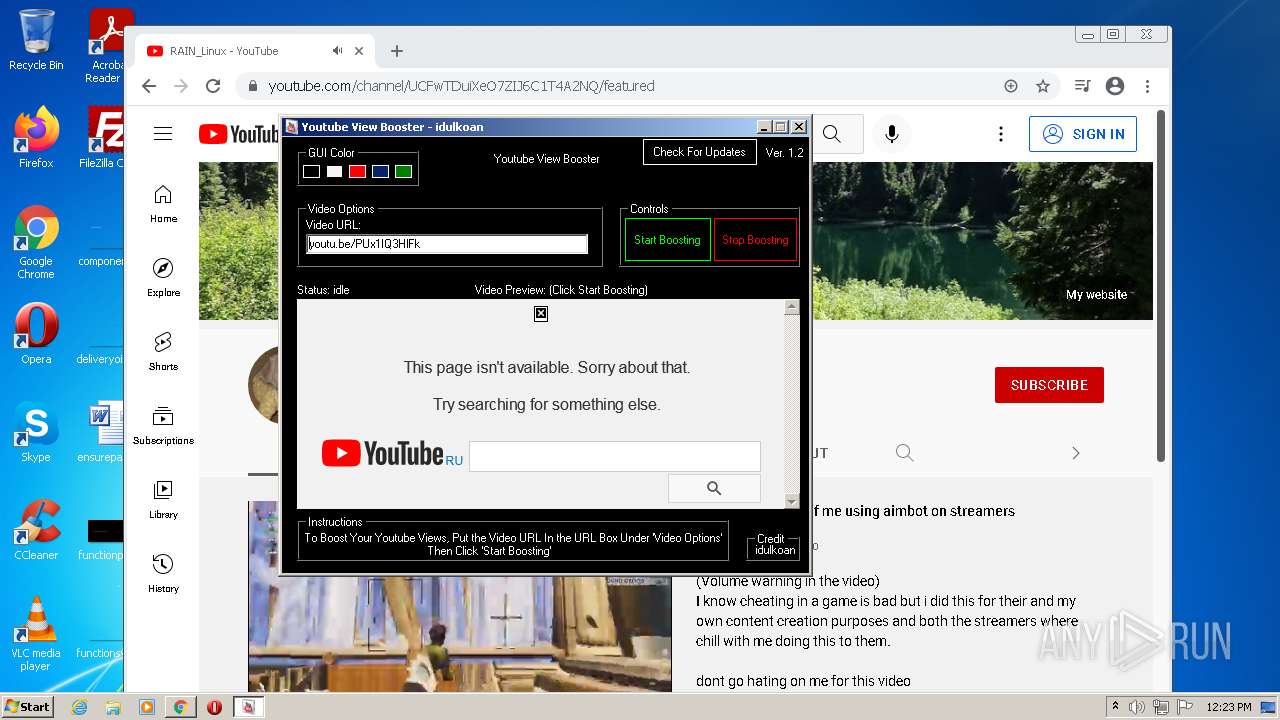The width and height of the screenshot is (1280, 720).
Task: Click the Chrome address bar URL
Action: click(461, 86)
